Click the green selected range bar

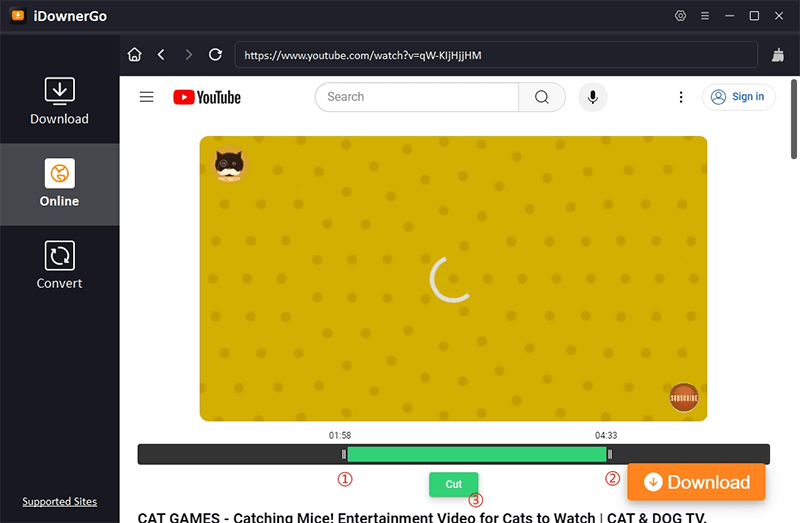(477, 454)
